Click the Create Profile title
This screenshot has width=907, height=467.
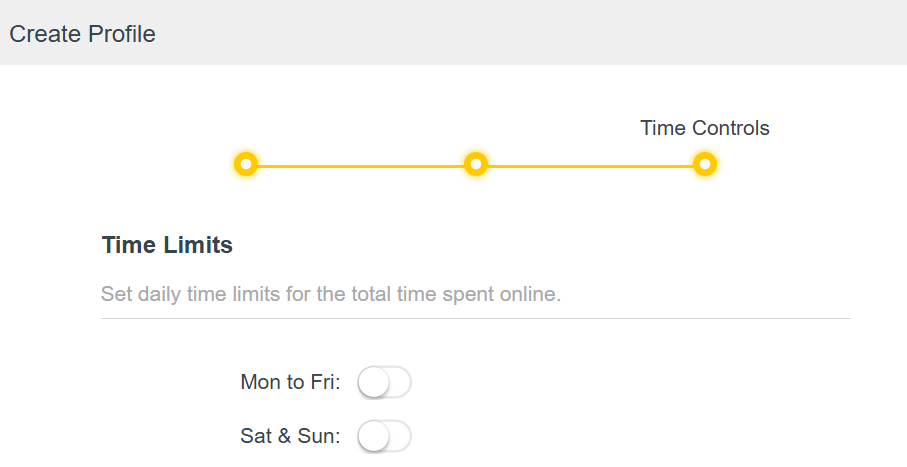pyautogui.click(x=82, y=34)
